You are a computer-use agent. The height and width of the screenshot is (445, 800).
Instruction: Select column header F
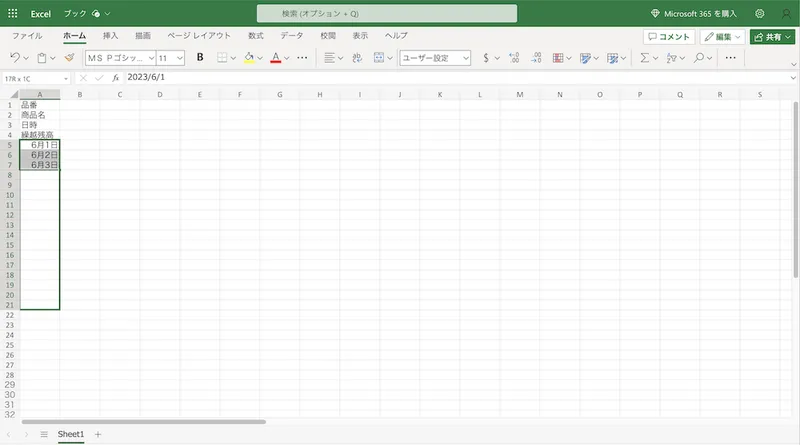coord(240,94)
